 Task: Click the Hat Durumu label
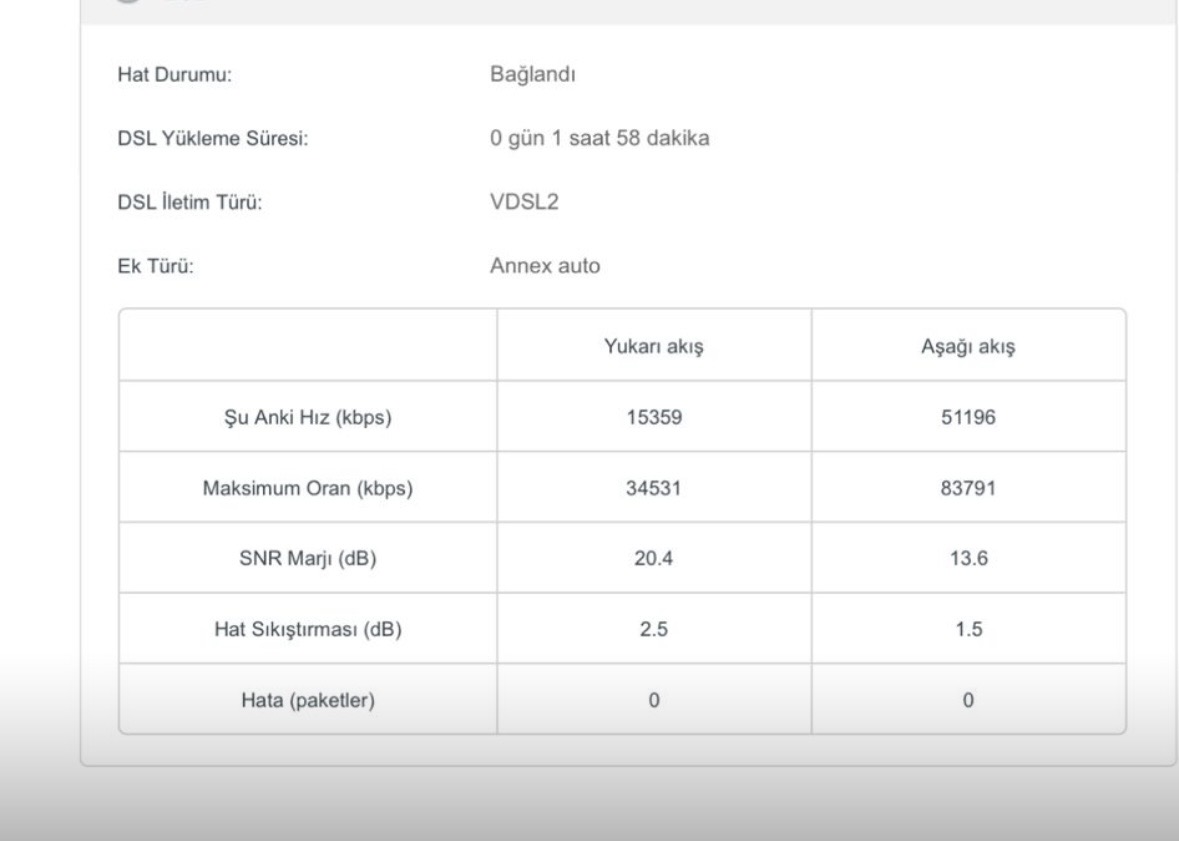click(x=175, y=75)
